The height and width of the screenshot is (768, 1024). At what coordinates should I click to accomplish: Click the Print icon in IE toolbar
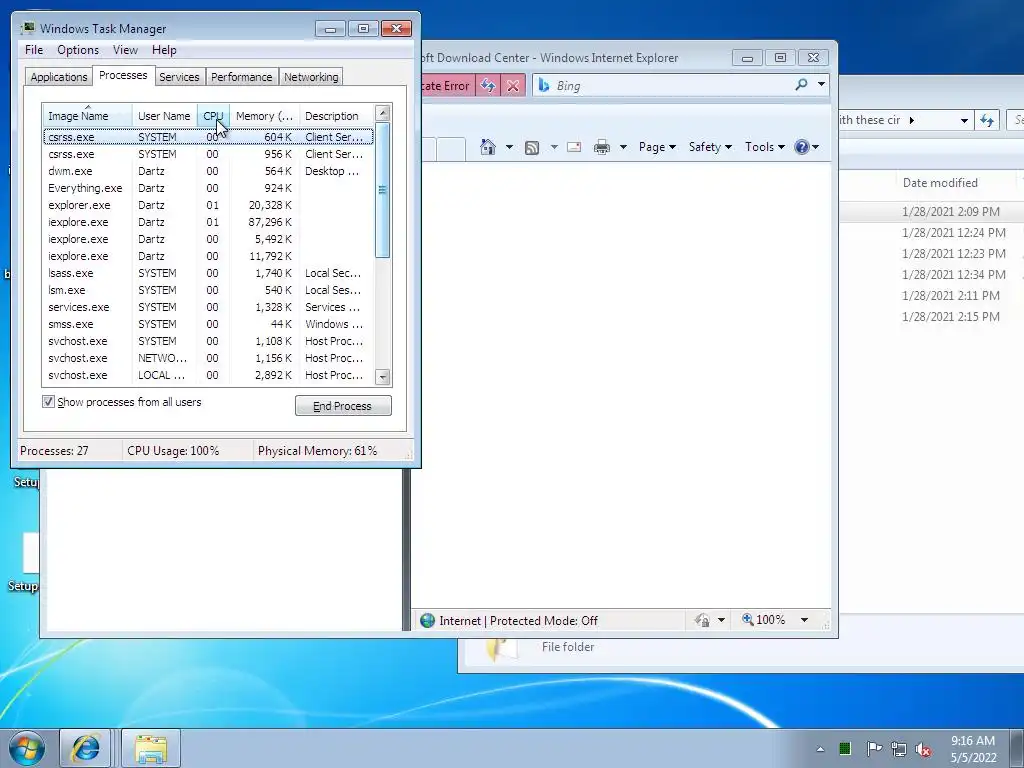(601, 147)
